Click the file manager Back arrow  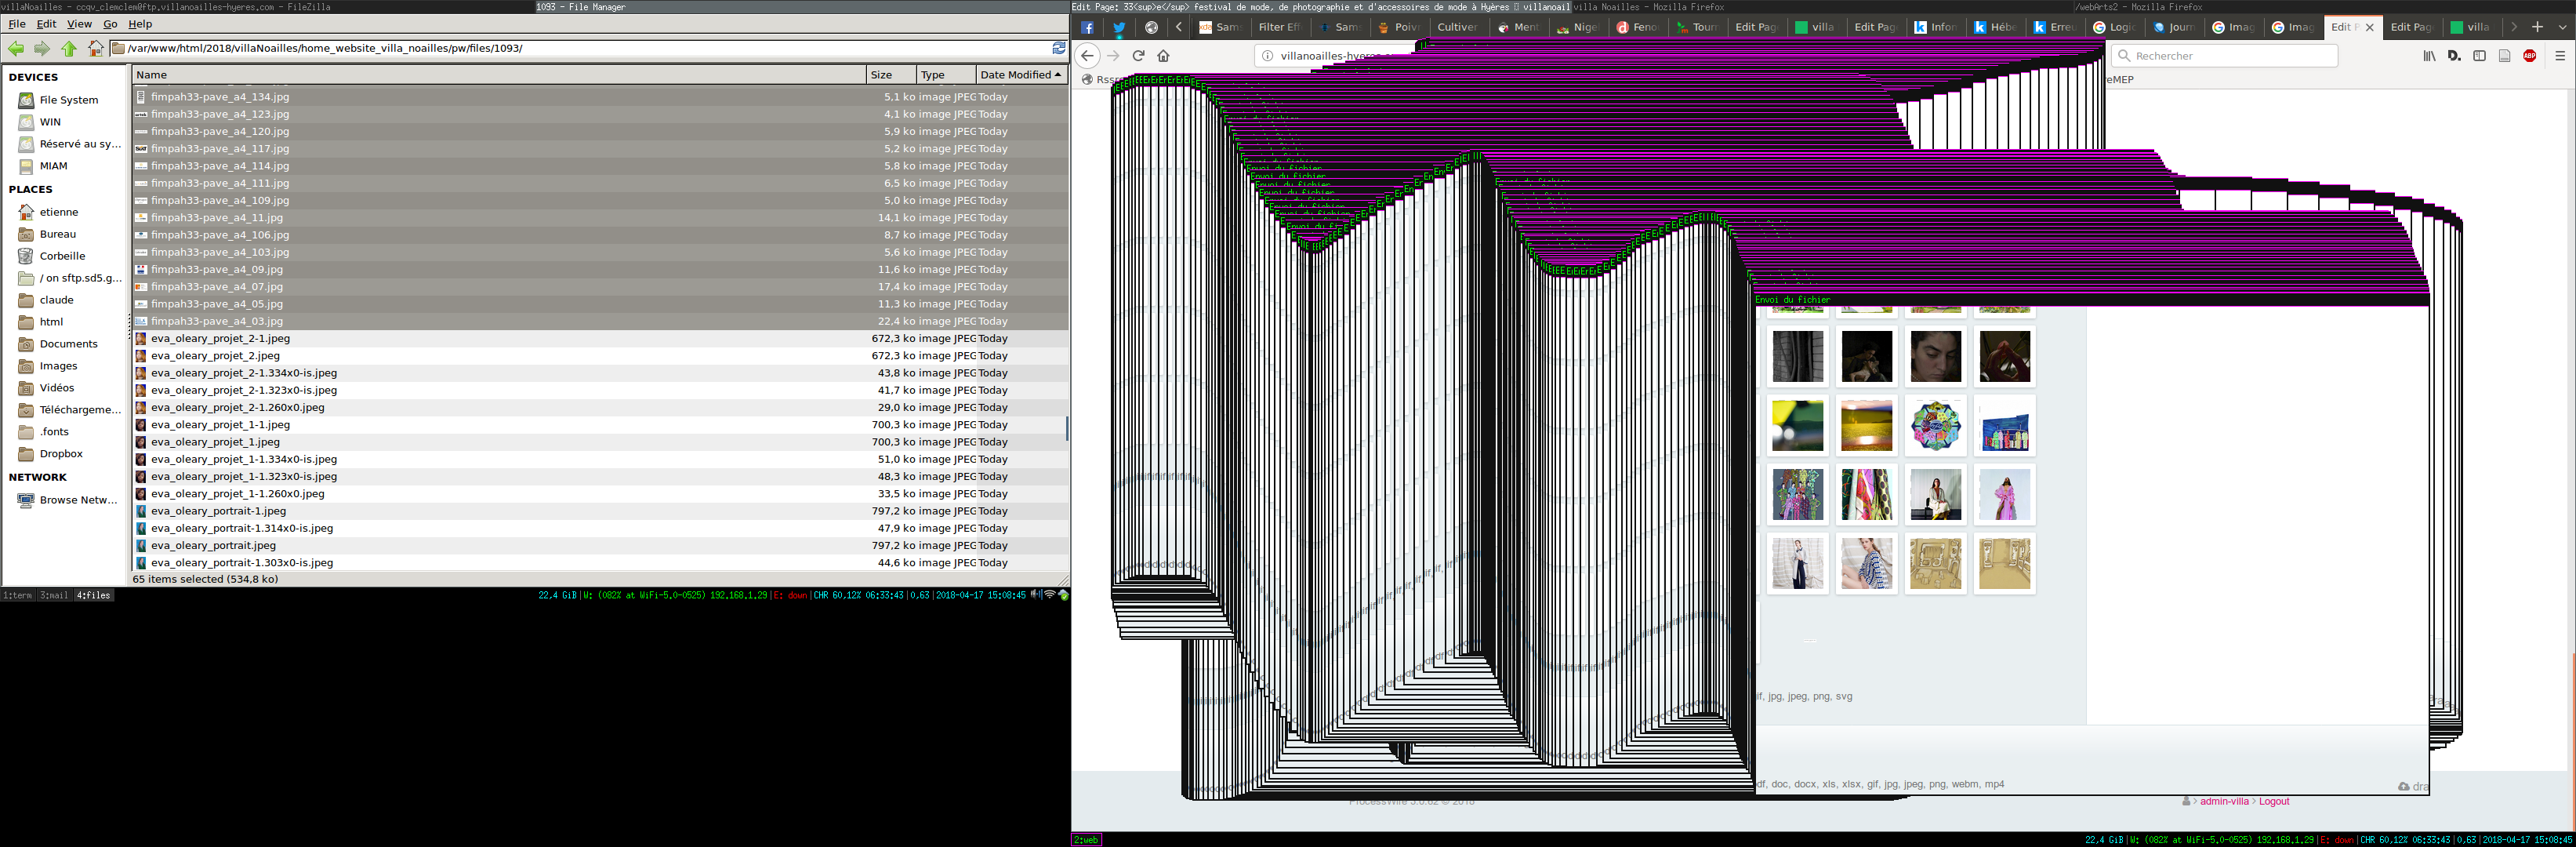[16, 48]
